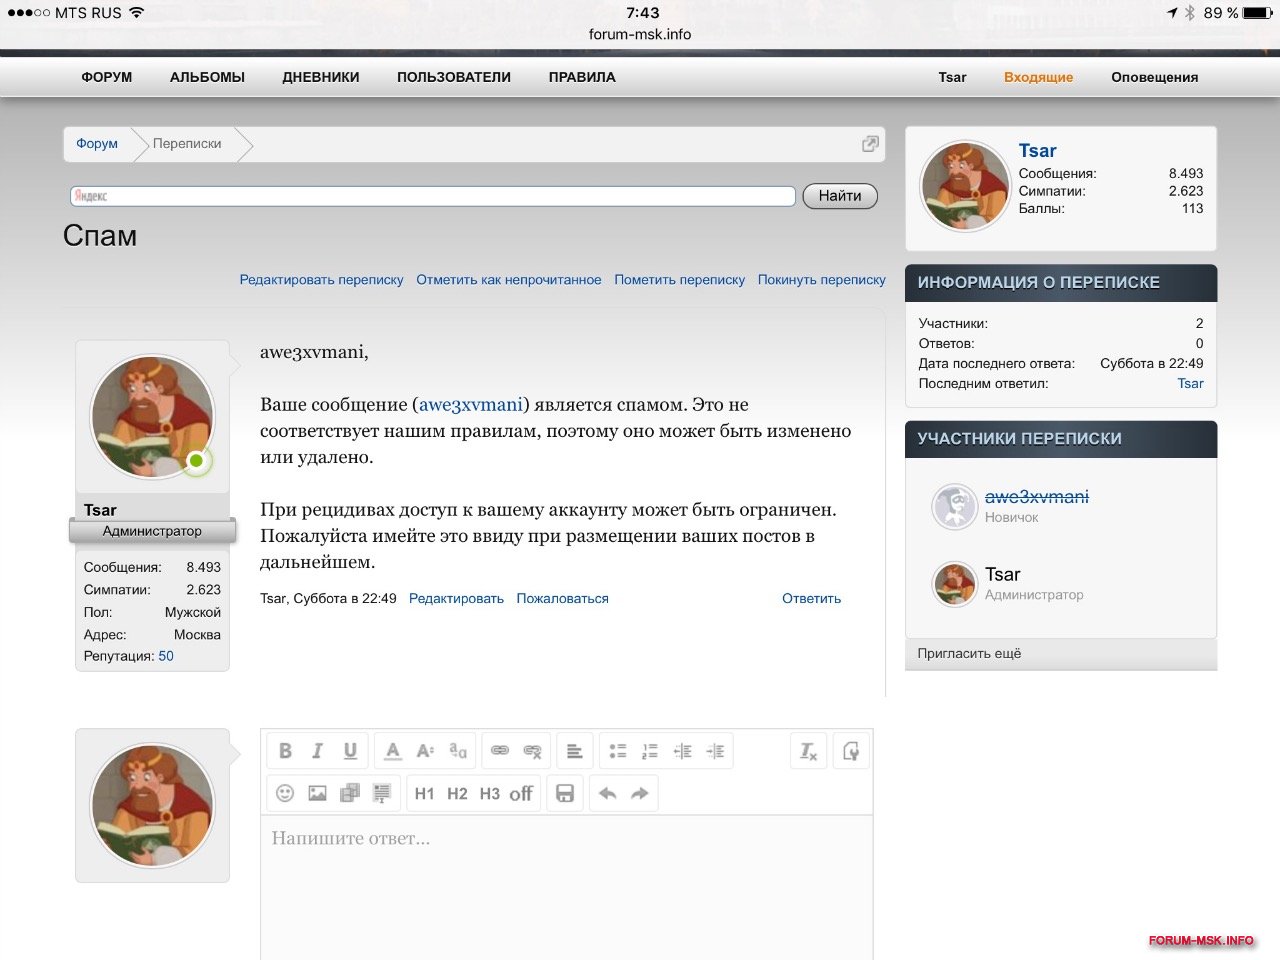Remove link using unlink icon
Screen dimensions: 1280x960
(533, 751)
